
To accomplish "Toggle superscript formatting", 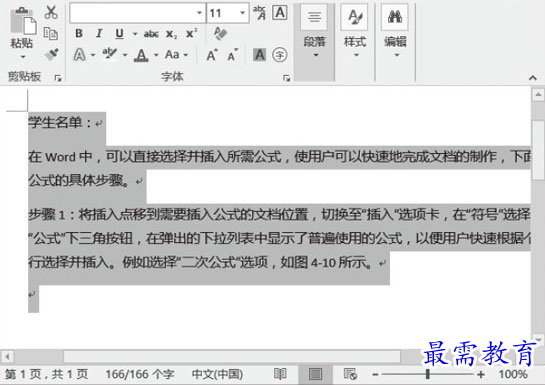I will pyautogui.click(x=192, y=33).
